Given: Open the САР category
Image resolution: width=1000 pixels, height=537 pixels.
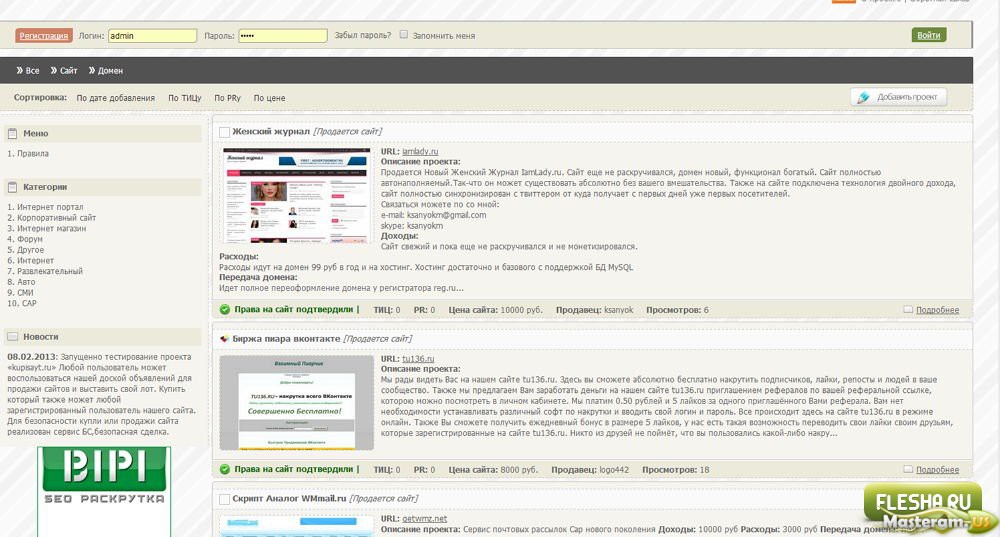Looking at the screenshot, I should tap(29, 303).
